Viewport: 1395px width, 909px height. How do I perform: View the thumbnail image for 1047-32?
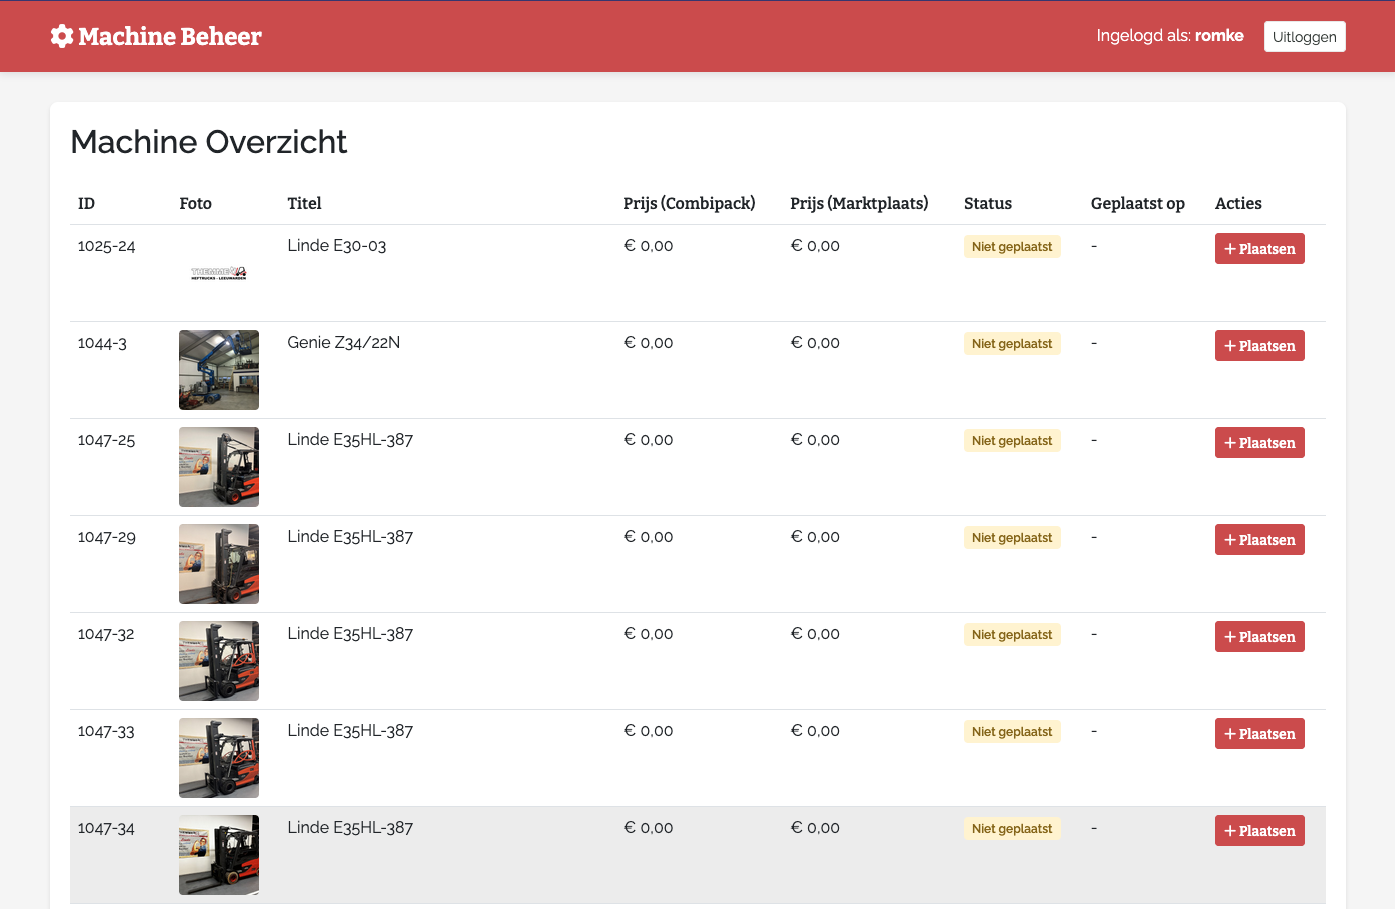pyautogui.click(x=219, y=661)
